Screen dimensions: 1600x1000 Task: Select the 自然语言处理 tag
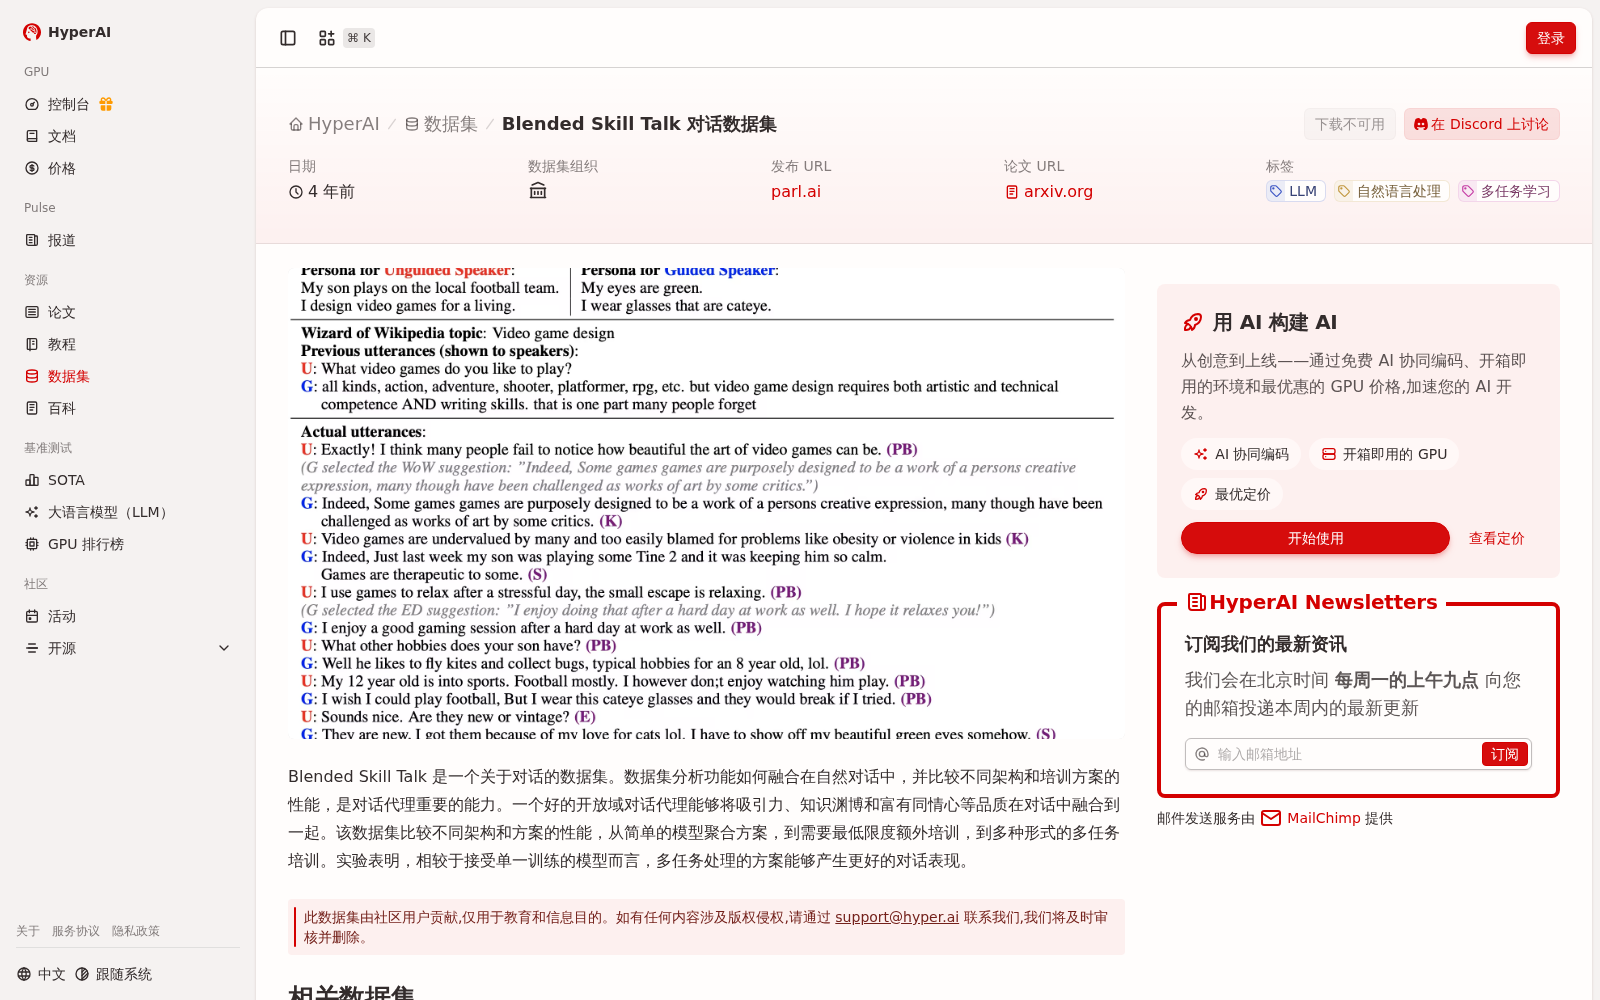1391,191
